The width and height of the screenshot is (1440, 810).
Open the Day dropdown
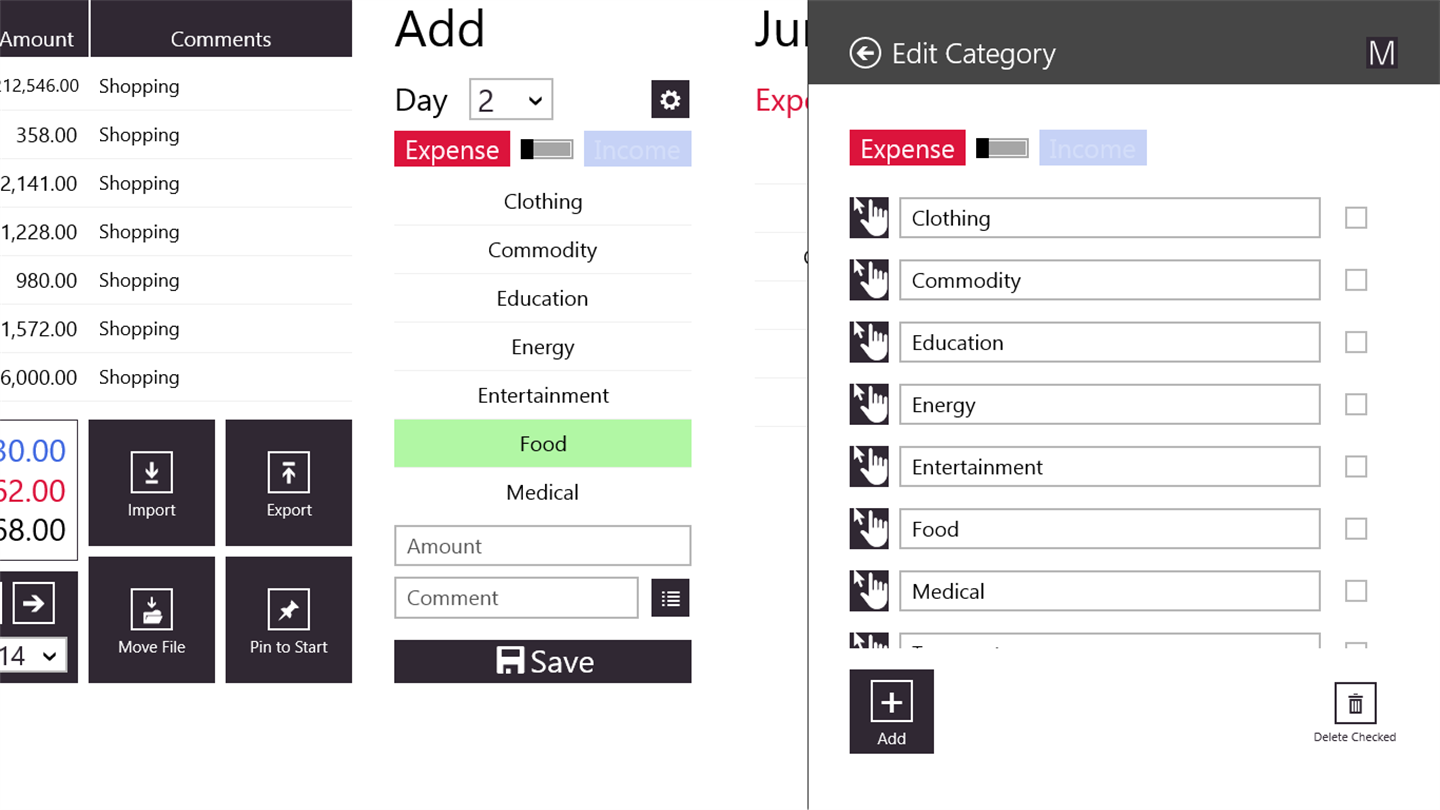(x=510, y=100)
